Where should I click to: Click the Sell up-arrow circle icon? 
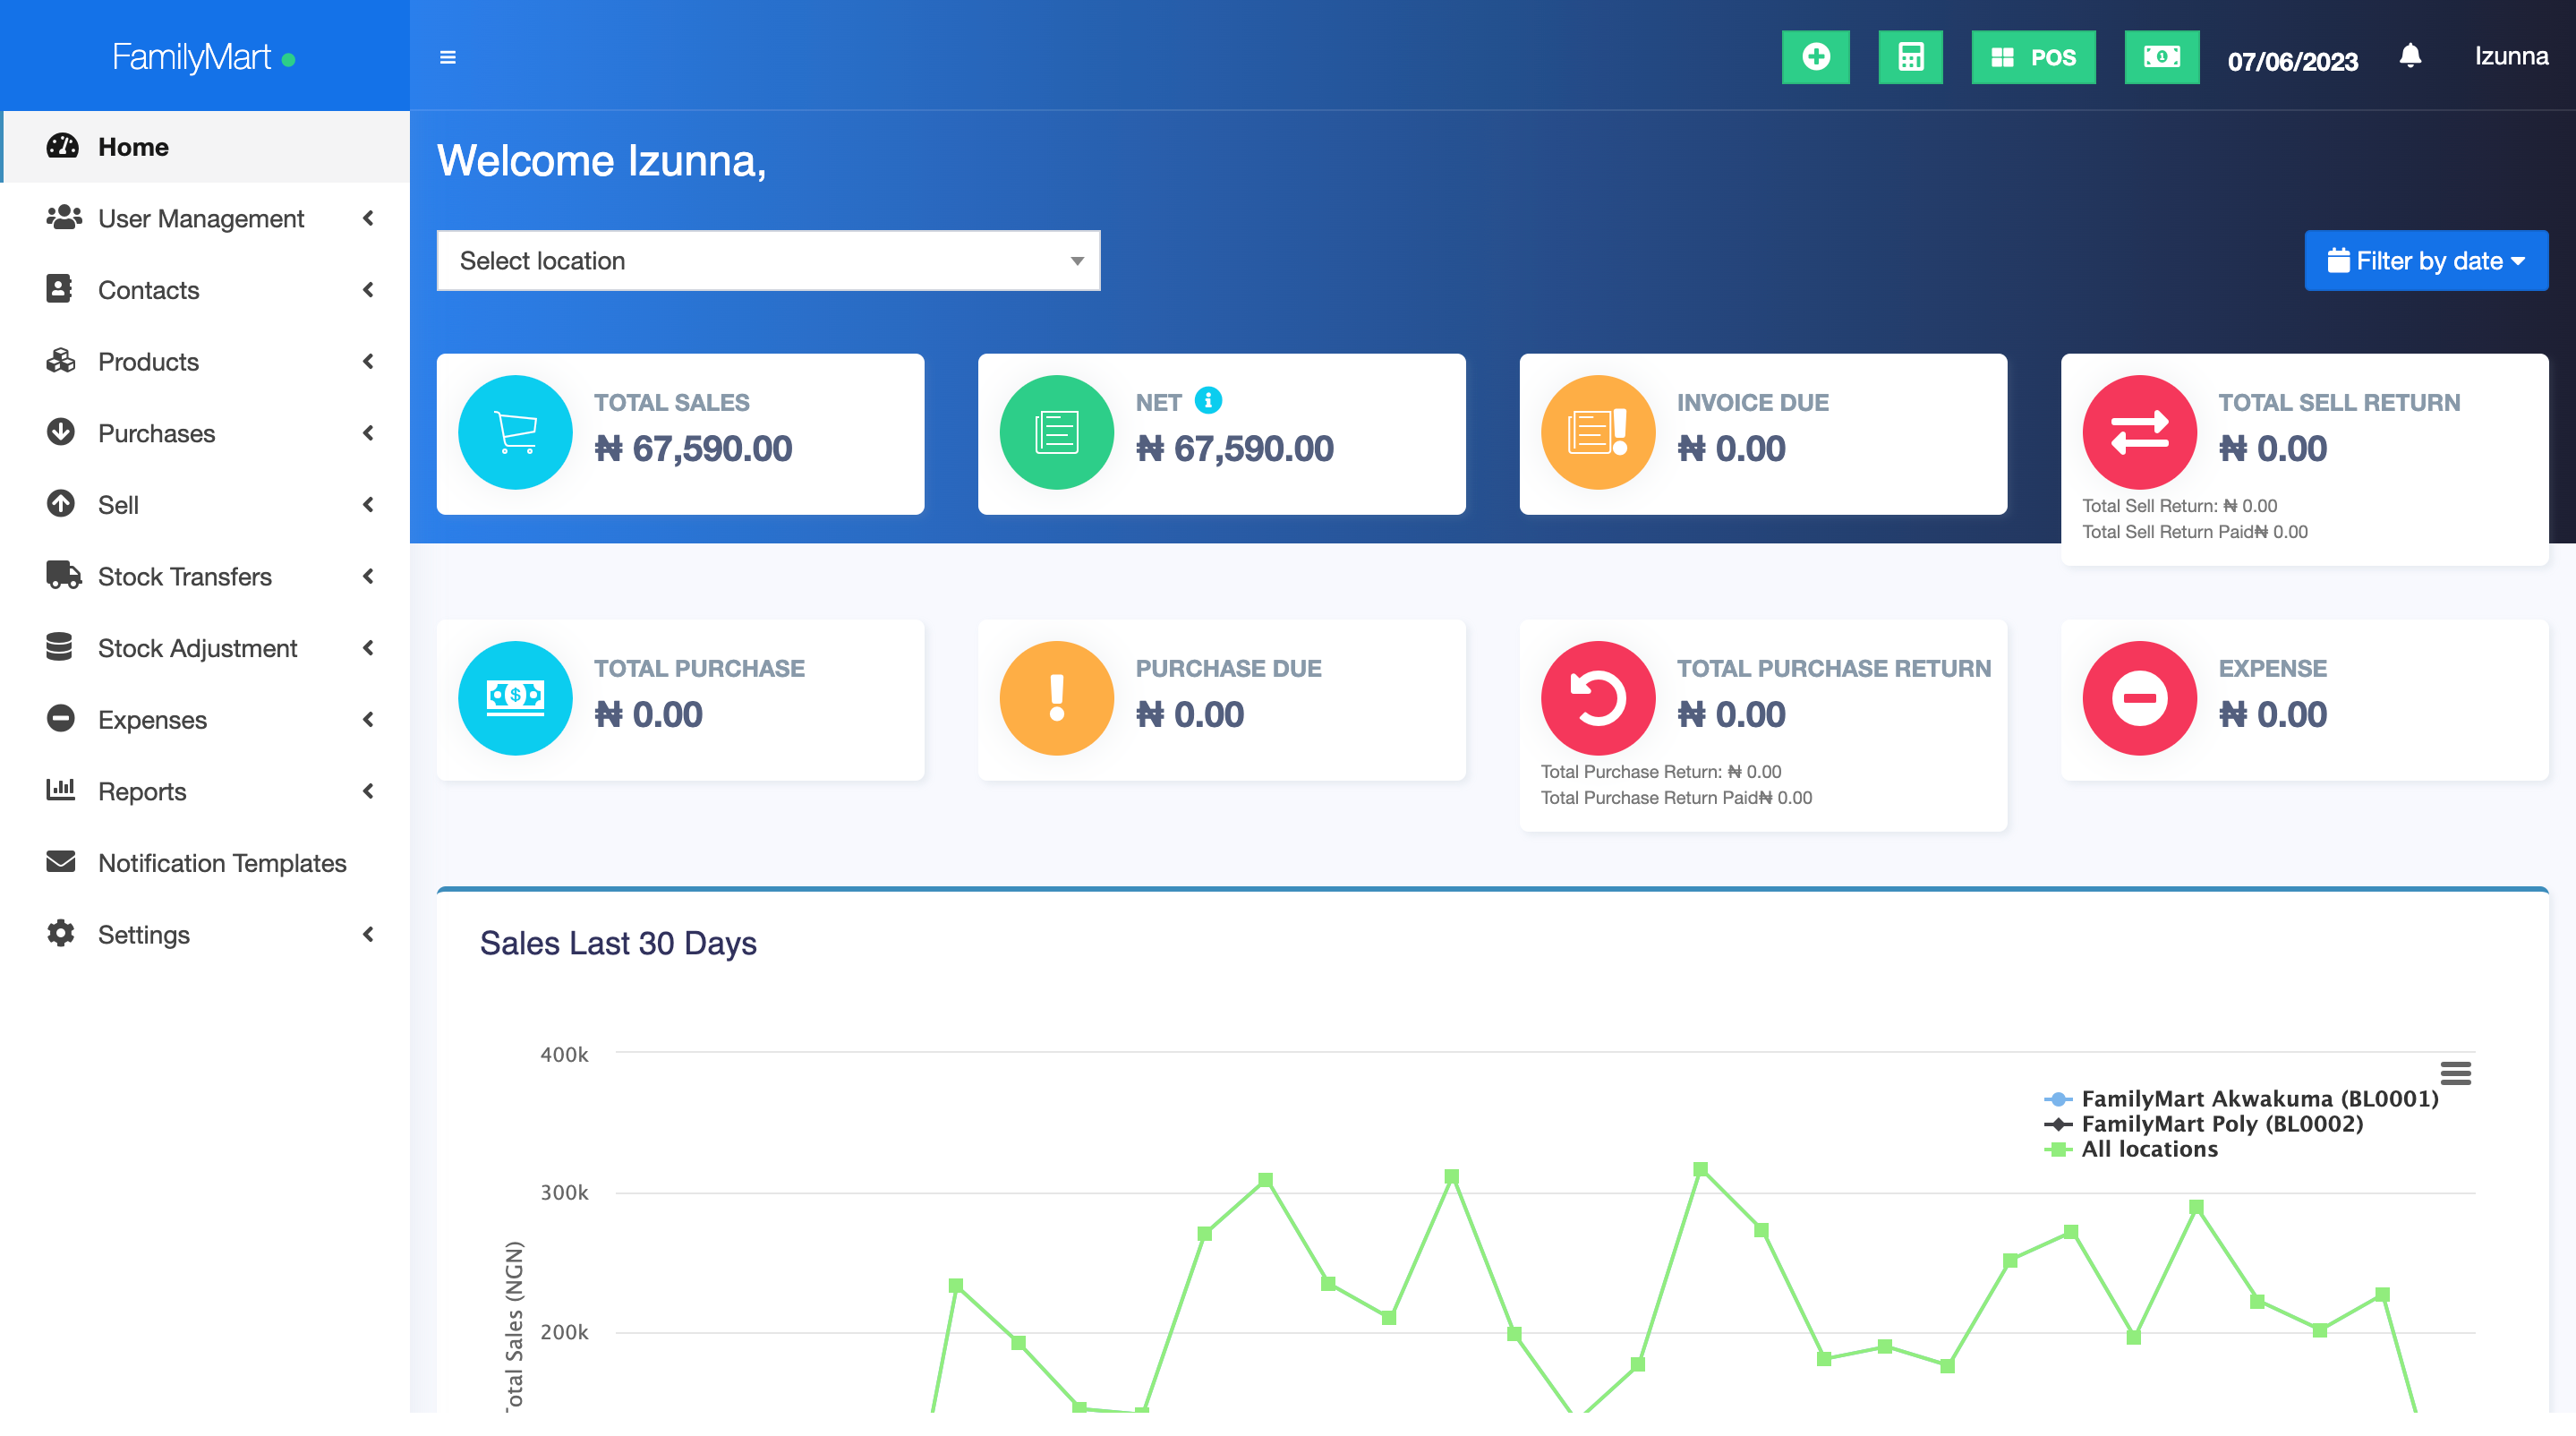[x=61, y=504]
